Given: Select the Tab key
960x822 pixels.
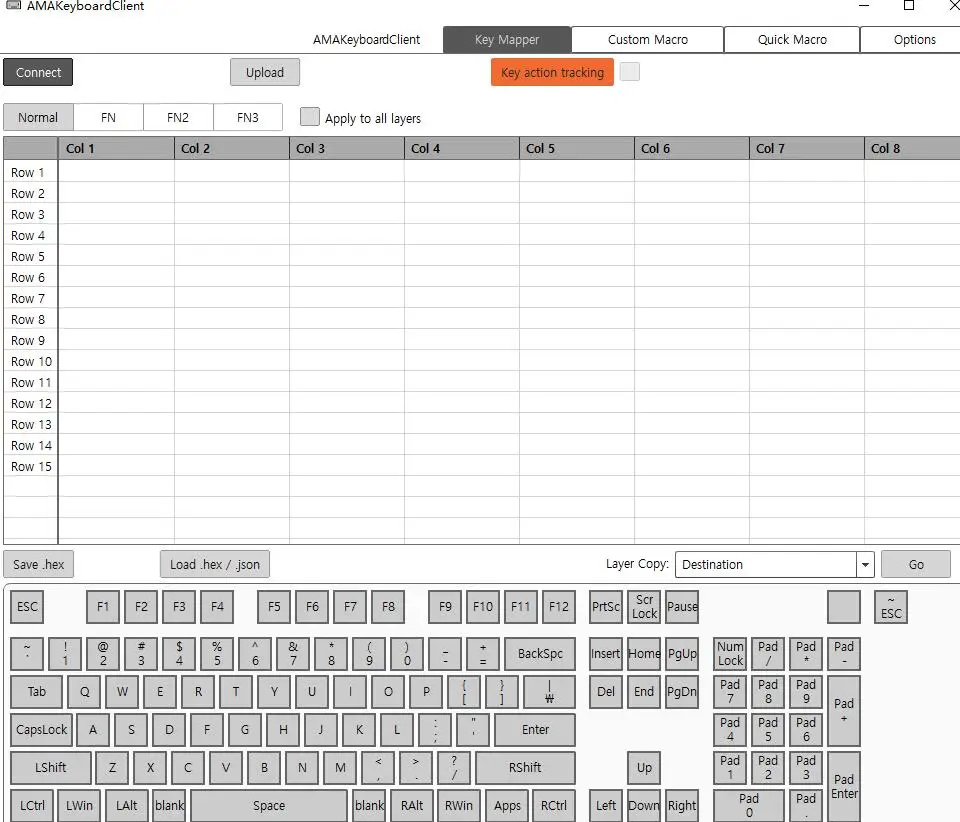Looking at the screenshot, I should 37,692.
